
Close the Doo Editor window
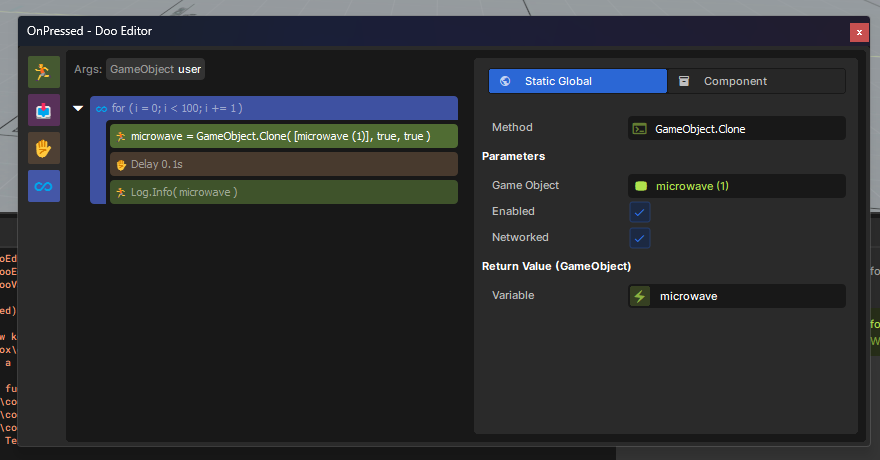tap(858, 32)
